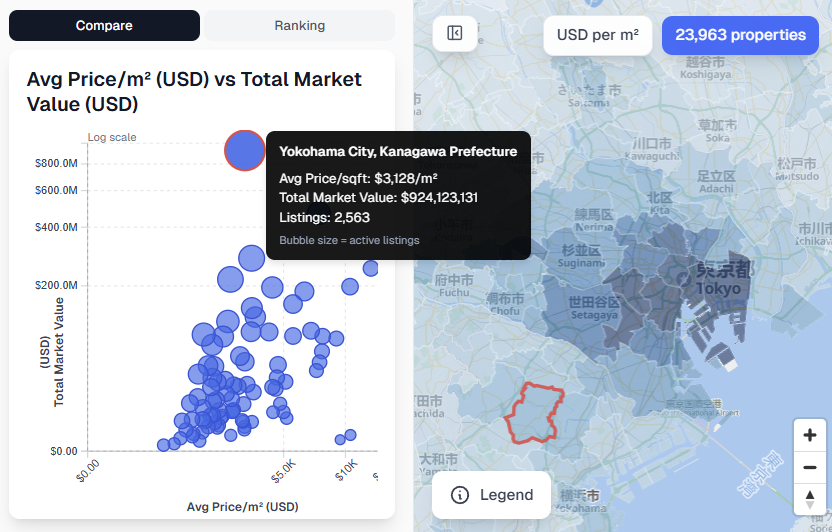Click the 23,963 properties button
The width and height of the screenshot is (832, 532).
(740, 35)
